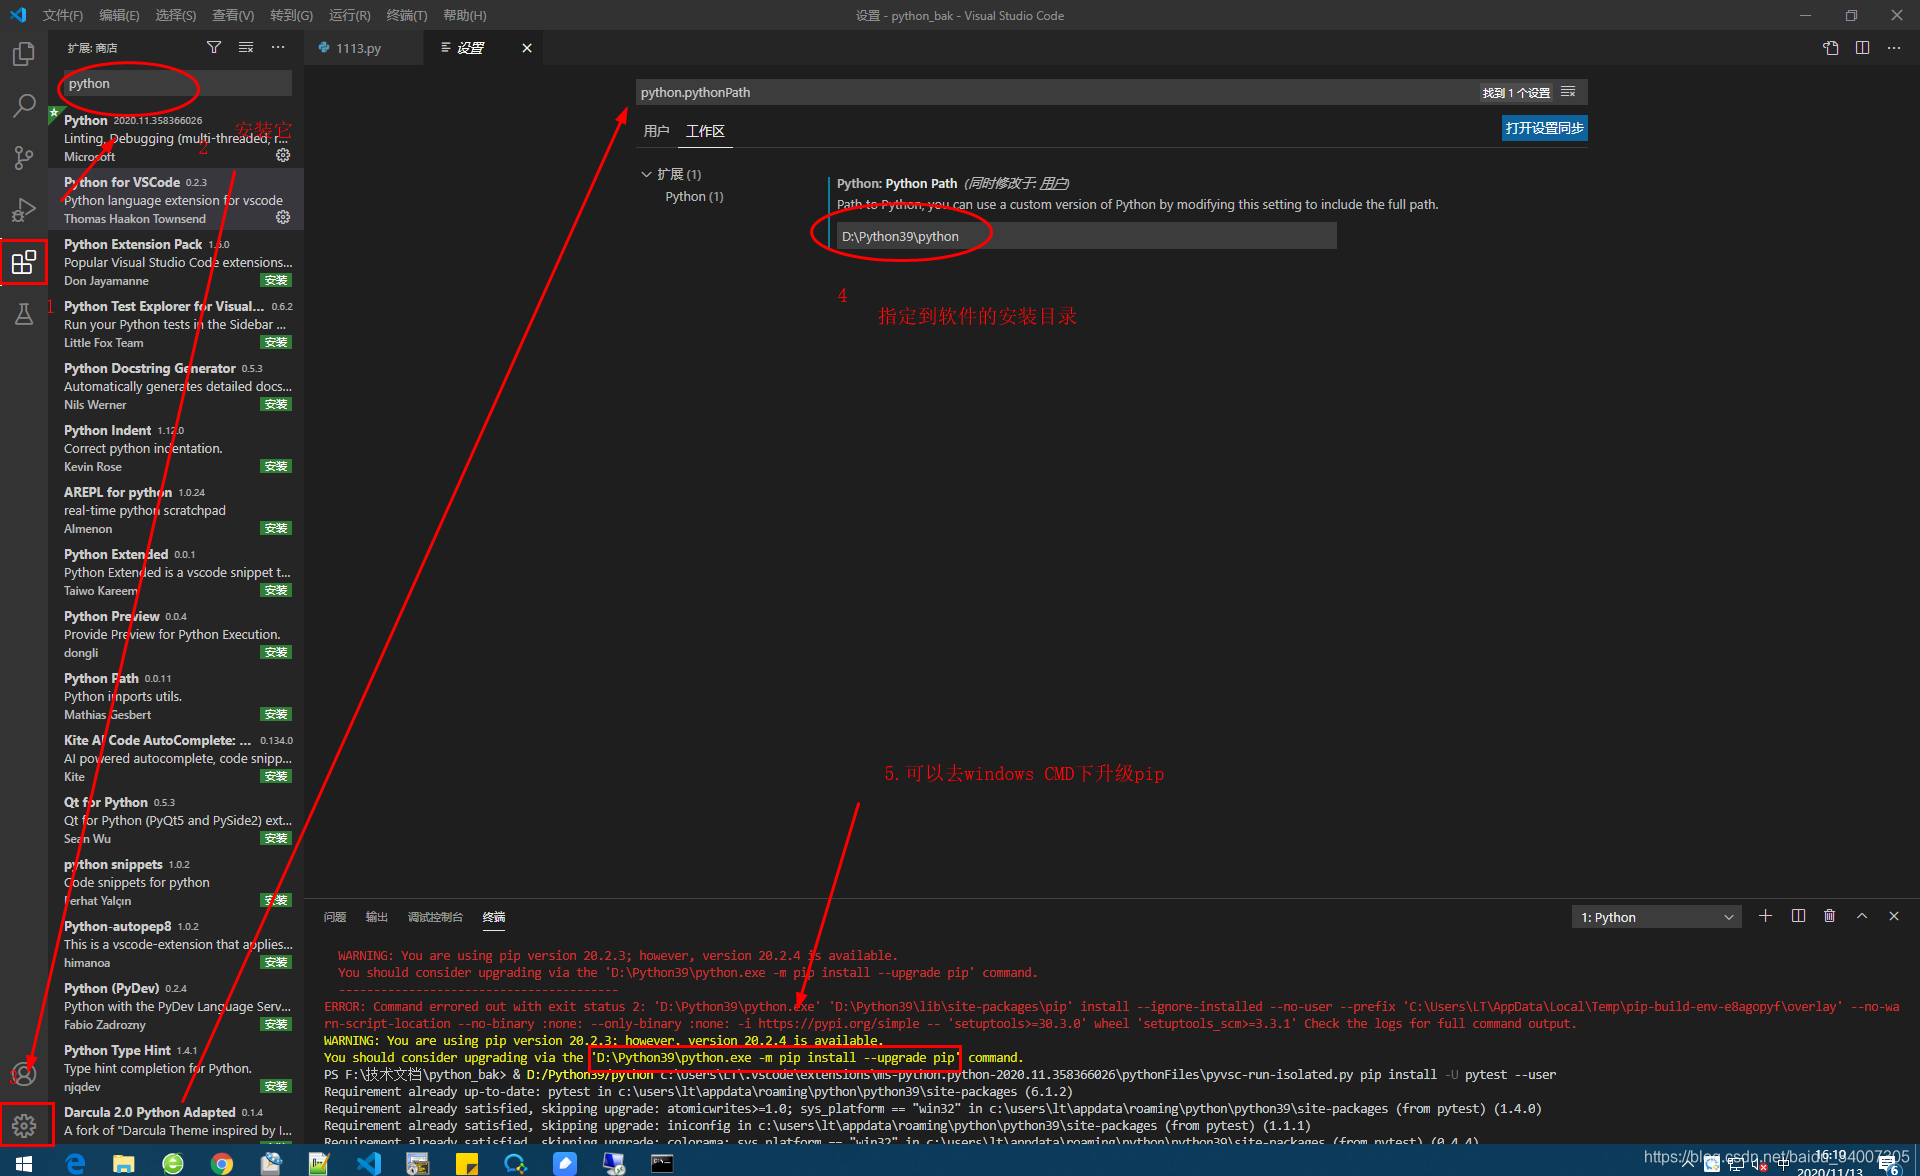Click 打开设置同步 button
The width and height of the screenshot is (1920, 1176).
(1544, 128)
